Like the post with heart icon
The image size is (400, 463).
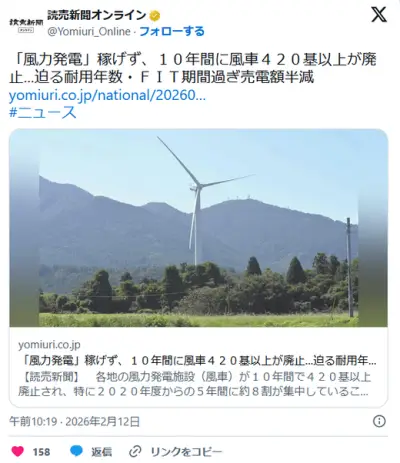(18, 451)
